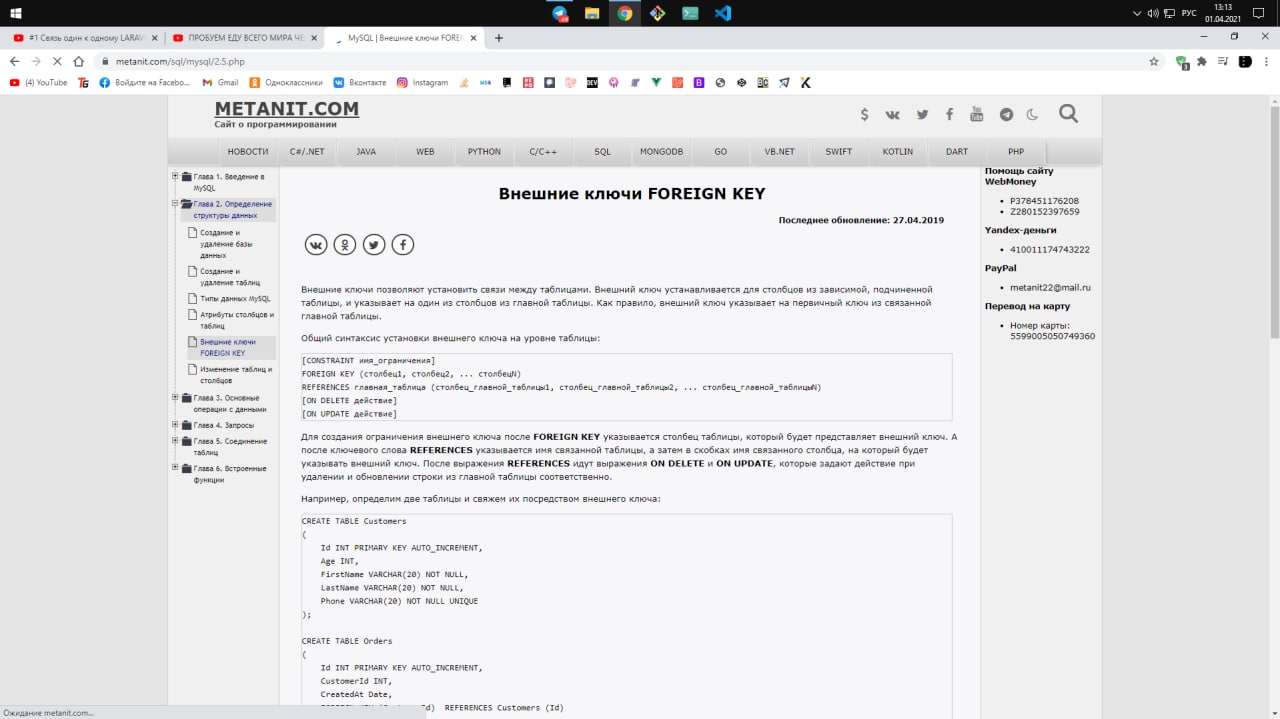This screenshot has width=1280, height=719.
Task: Open the Одноклассники bookmark
Action: click(x=286, y=83)
